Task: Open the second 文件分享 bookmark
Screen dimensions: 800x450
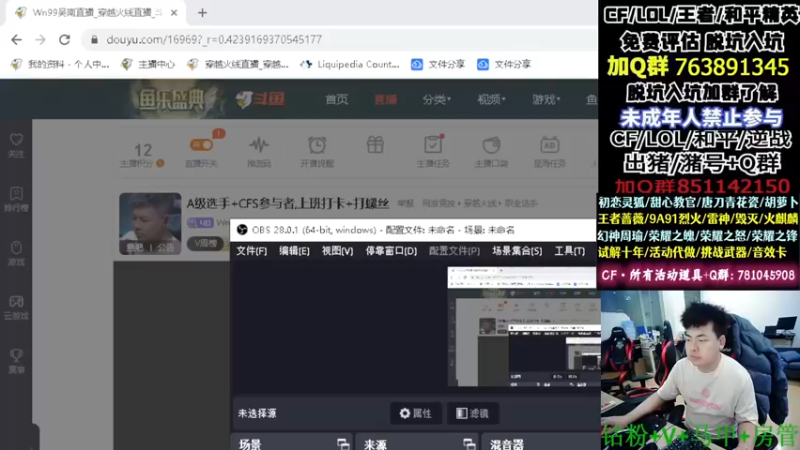Action: [505, 64]
